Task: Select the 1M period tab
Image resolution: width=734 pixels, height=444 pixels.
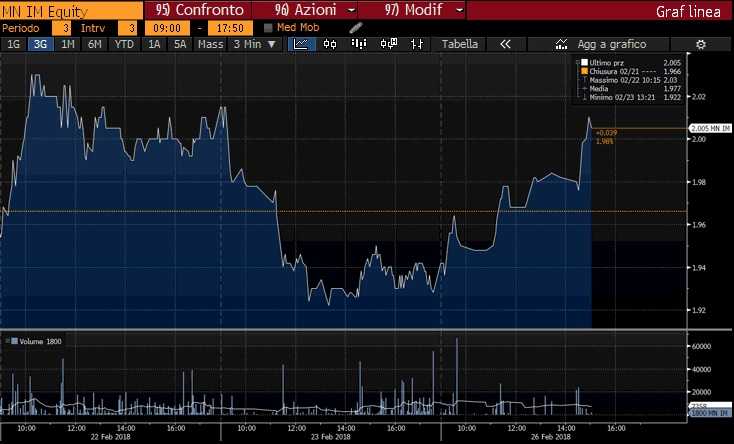Action: coord(68,44)
